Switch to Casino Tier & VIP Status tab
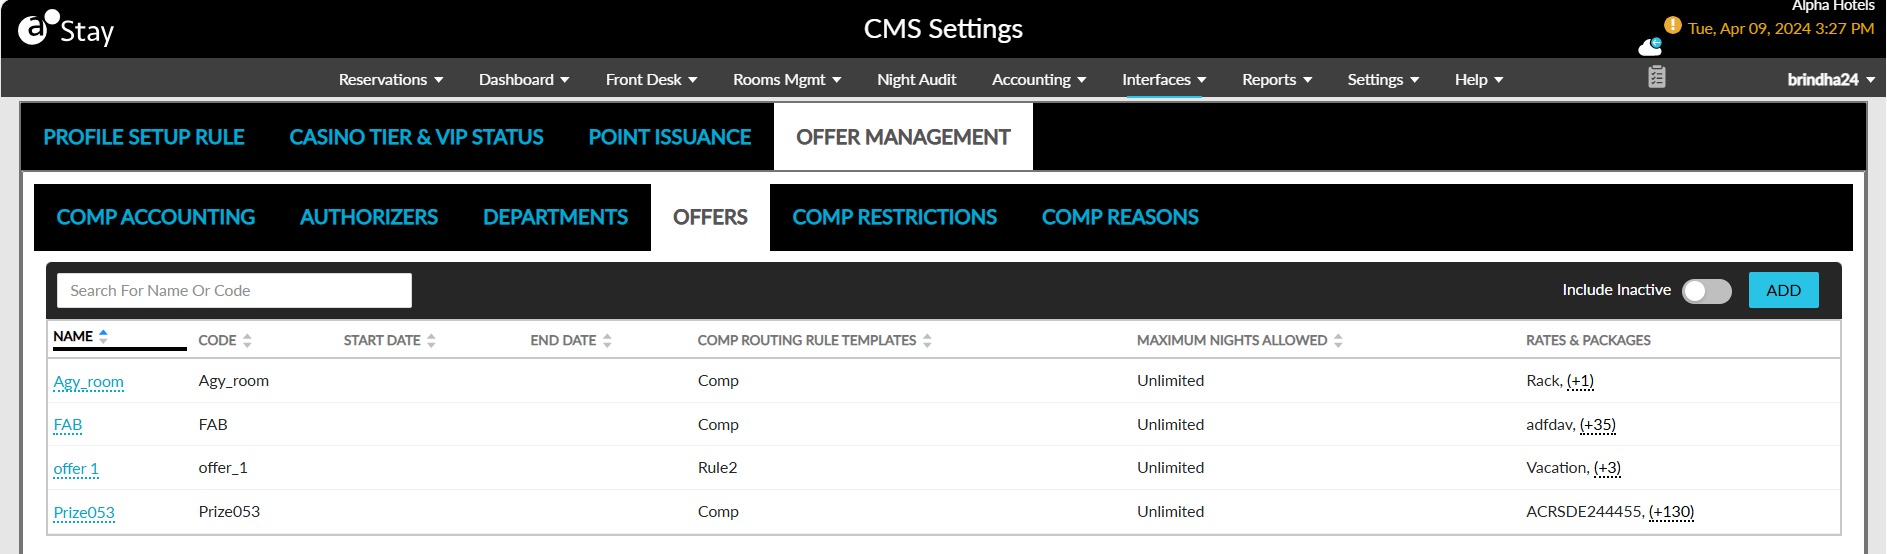 pyautogui.click(x=416, y=137)
